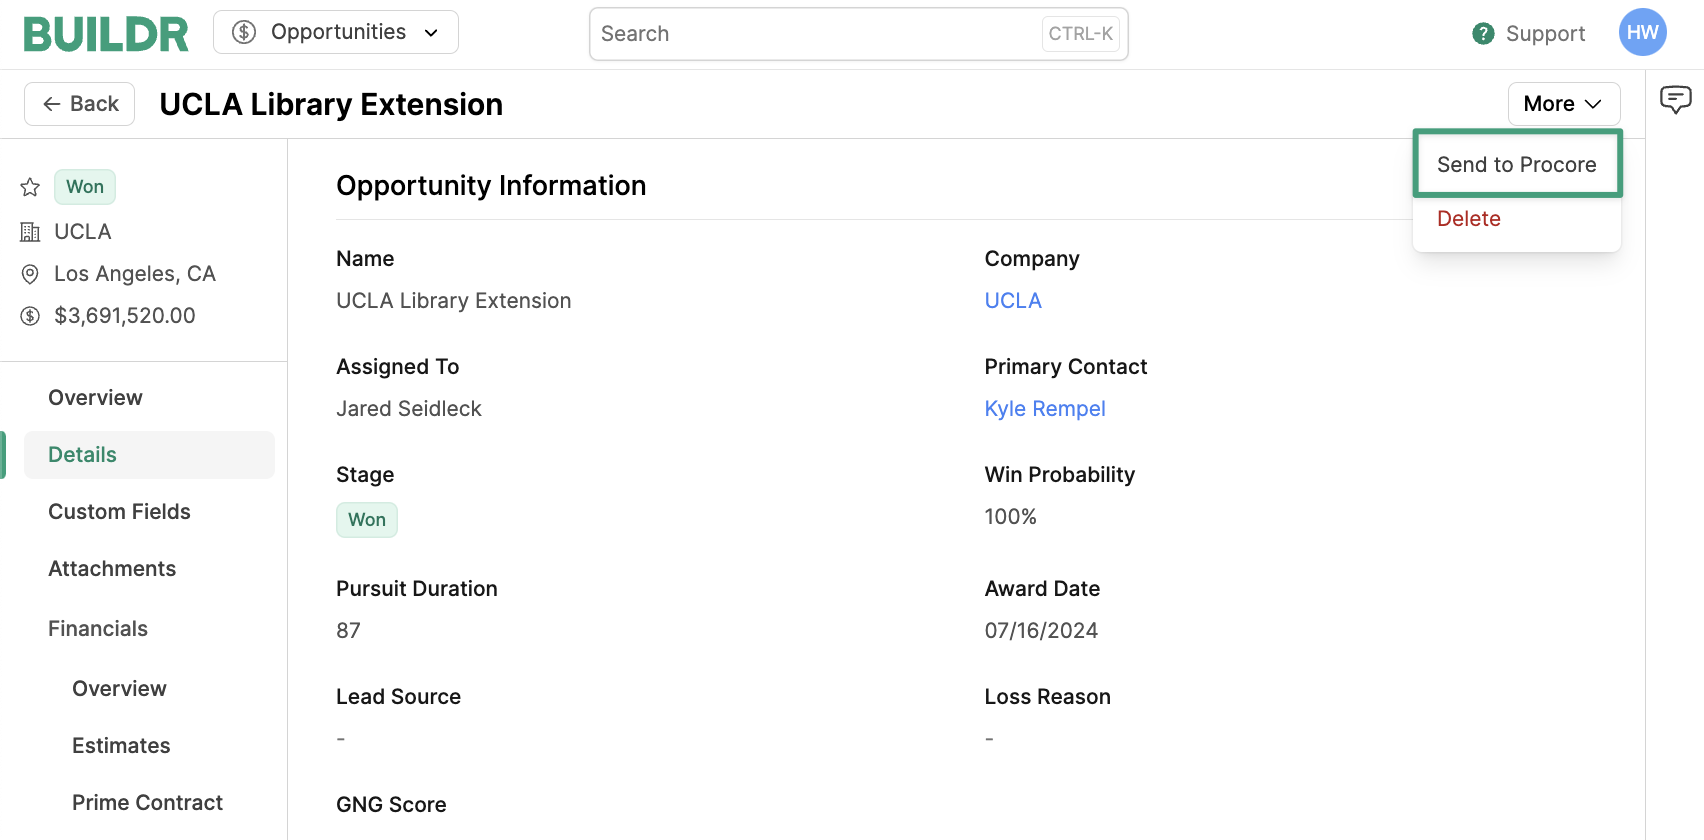The image size is (1704, 840).
Task: Click the Won stage badge
Action: pyautogui.click(x=367, y=520)
